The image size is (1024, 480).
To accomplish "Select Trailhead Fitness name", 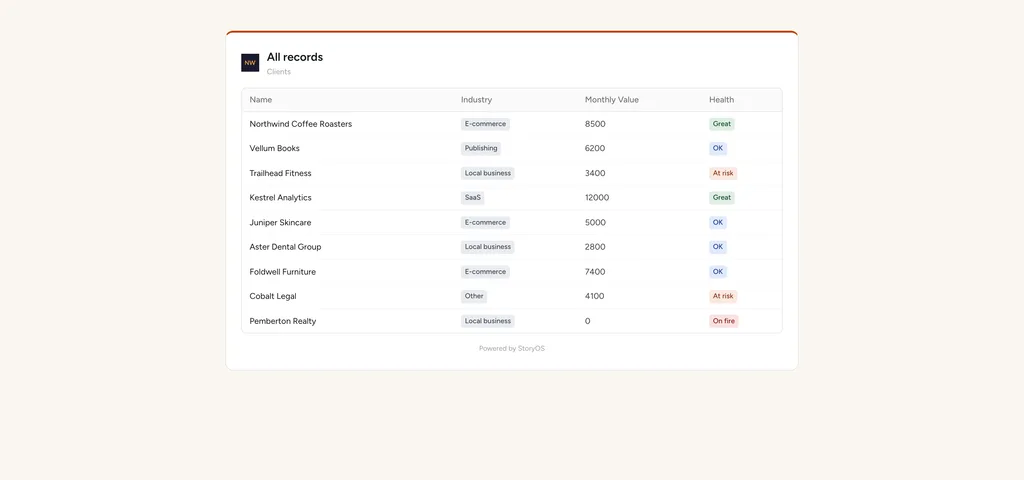I will [280, 173].
